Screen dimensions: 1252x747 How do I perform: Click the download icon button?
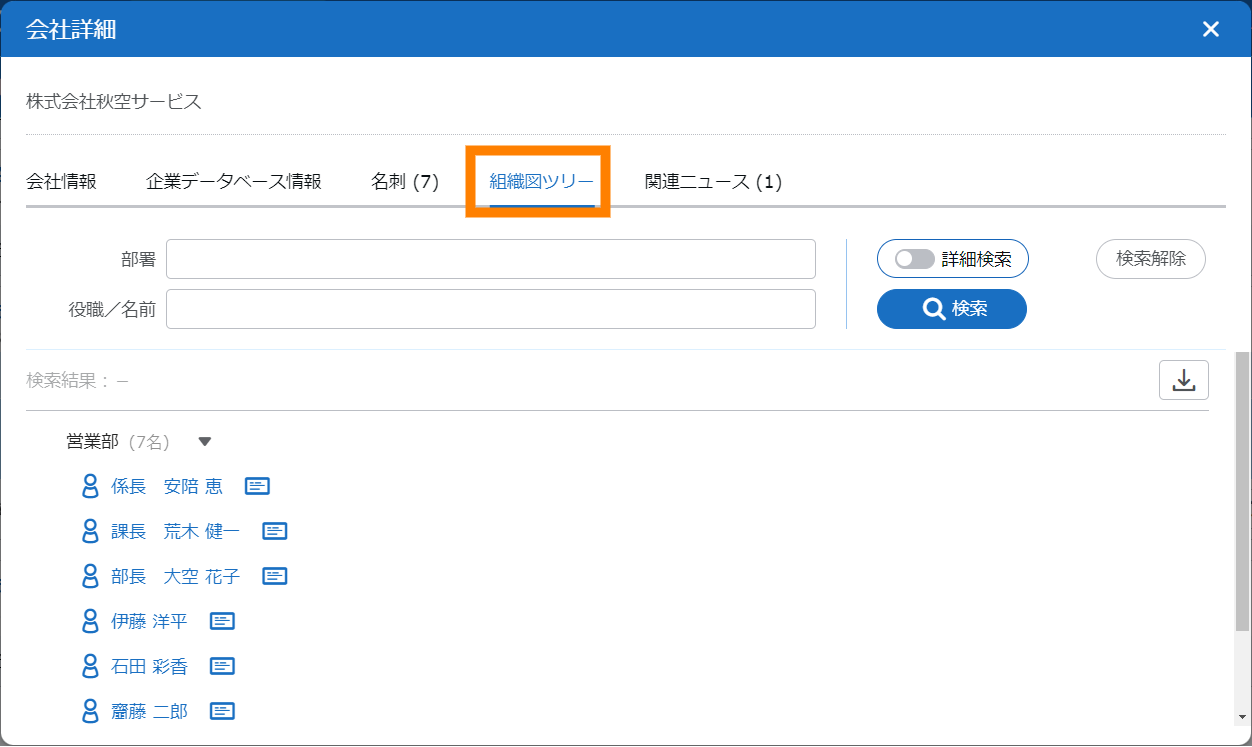[1183, 380]
